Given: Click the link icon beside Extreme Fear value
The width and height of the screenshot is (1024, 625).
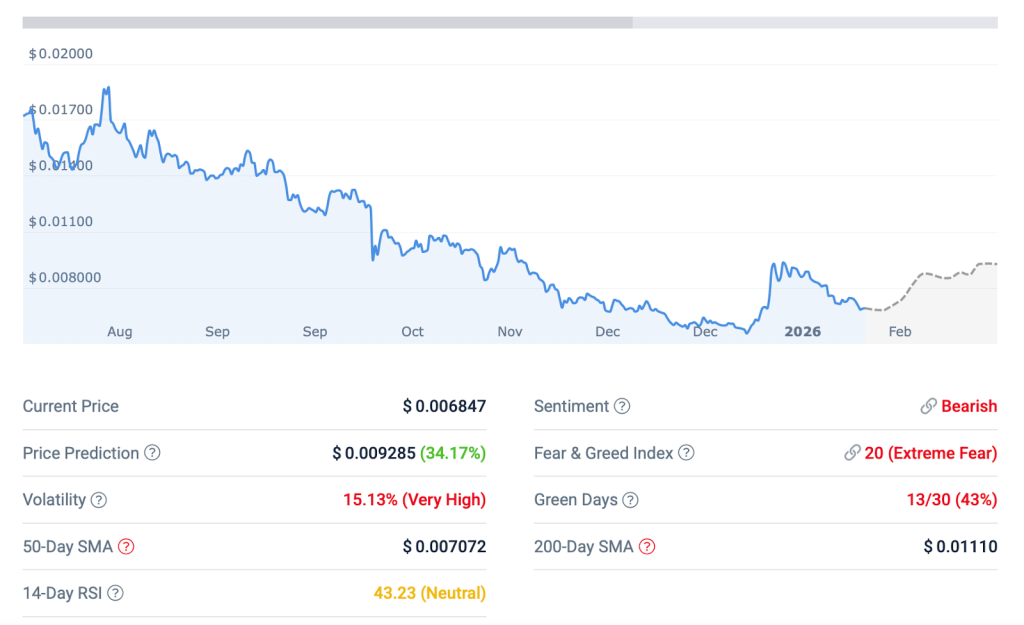Looking at the screenshot, I should pyautogui.click(x=852, y=453).
